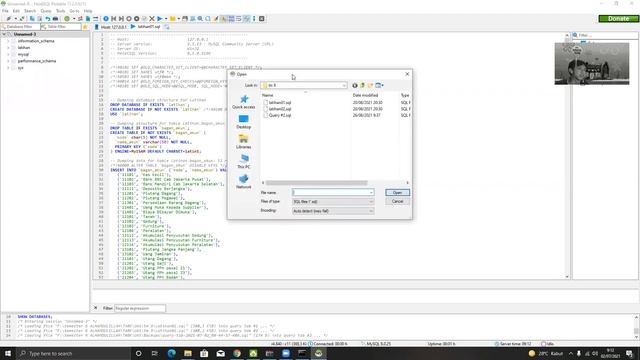Select file latihan01.sql in Open dialog

click(280, 102)
